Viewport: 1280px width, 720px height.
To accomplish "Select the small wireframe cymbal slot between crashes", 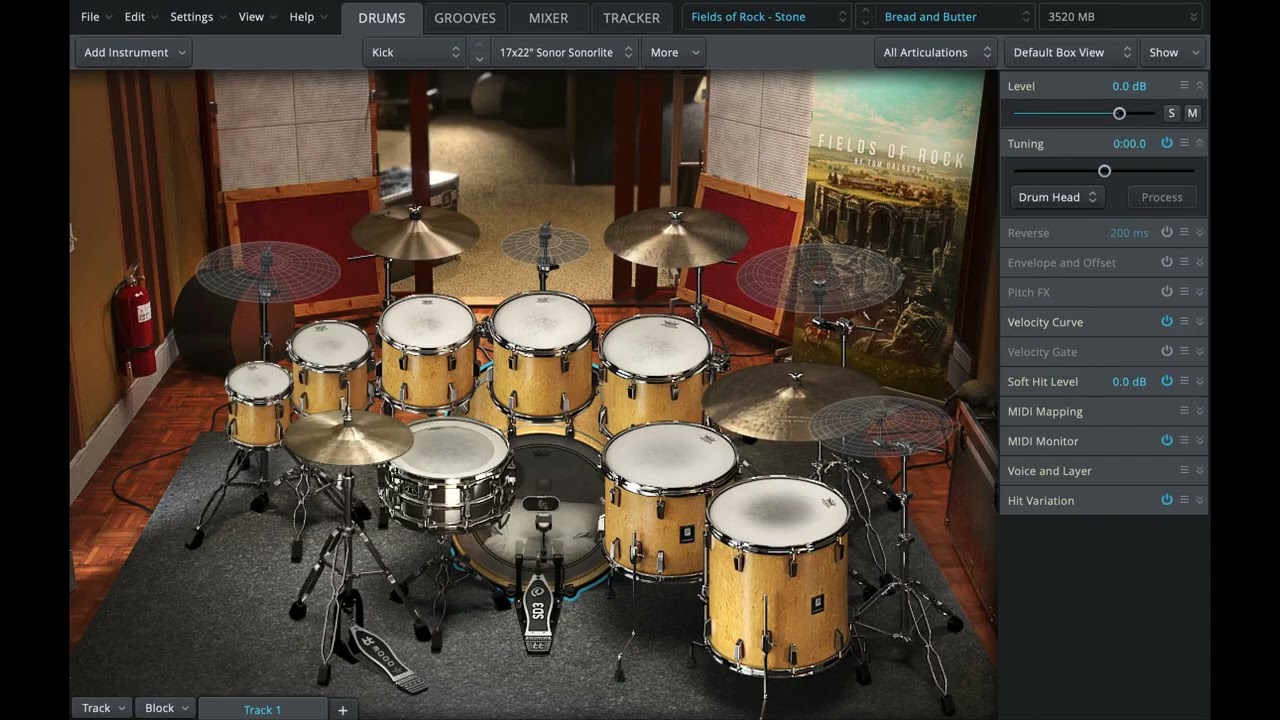I will click(545, 245).
